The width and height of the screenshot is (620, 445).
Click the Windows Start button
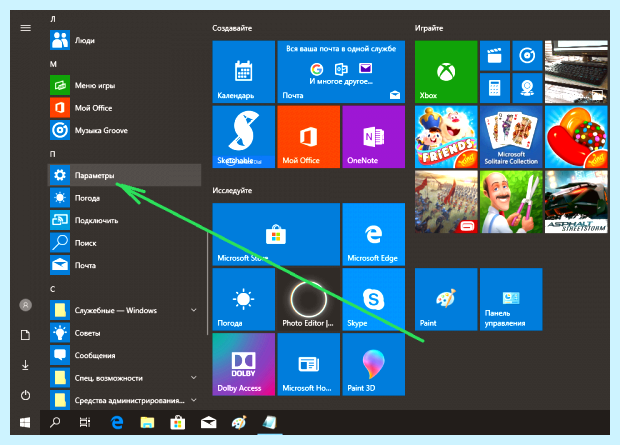25,422
